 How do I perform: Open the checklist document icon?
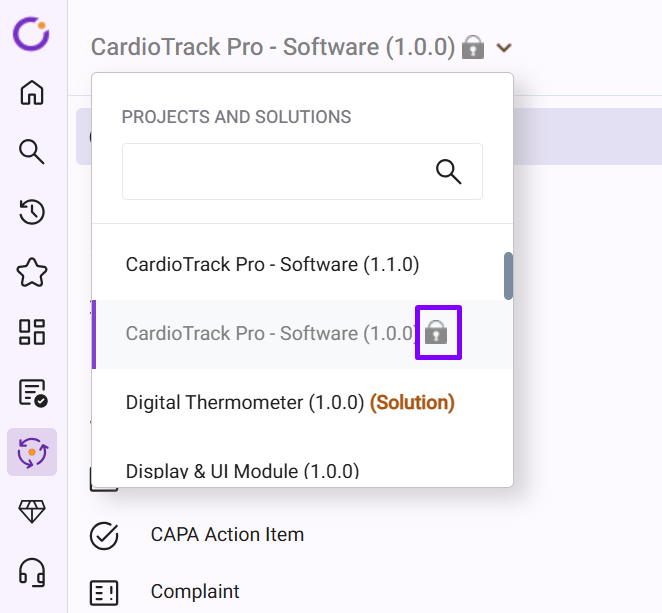tap(32, 392)
